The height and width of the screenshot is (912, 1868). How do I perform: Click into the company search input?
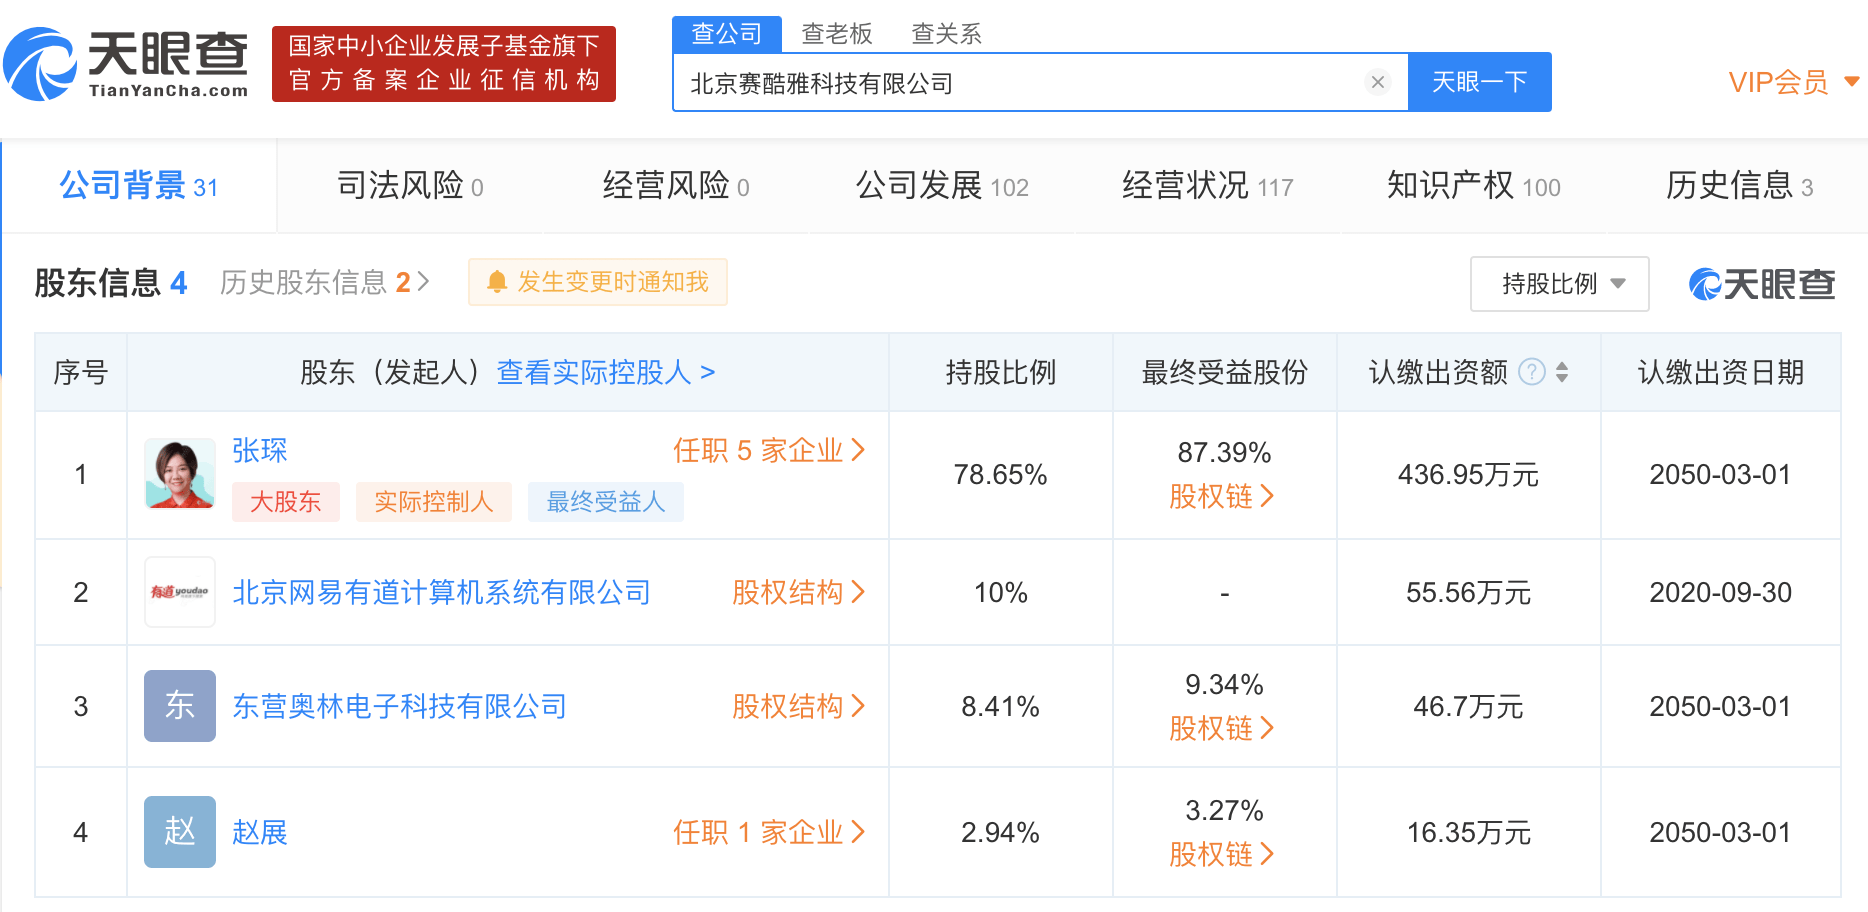[x=1020, y=83]
